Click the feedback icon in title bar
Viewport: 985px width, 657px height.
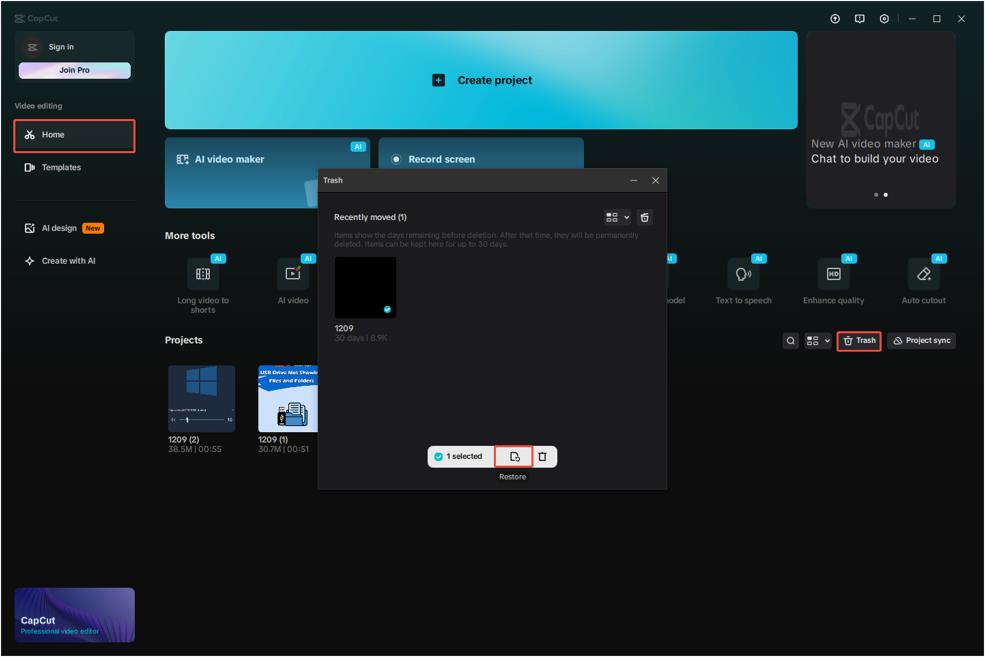click(x=859, y=19)
